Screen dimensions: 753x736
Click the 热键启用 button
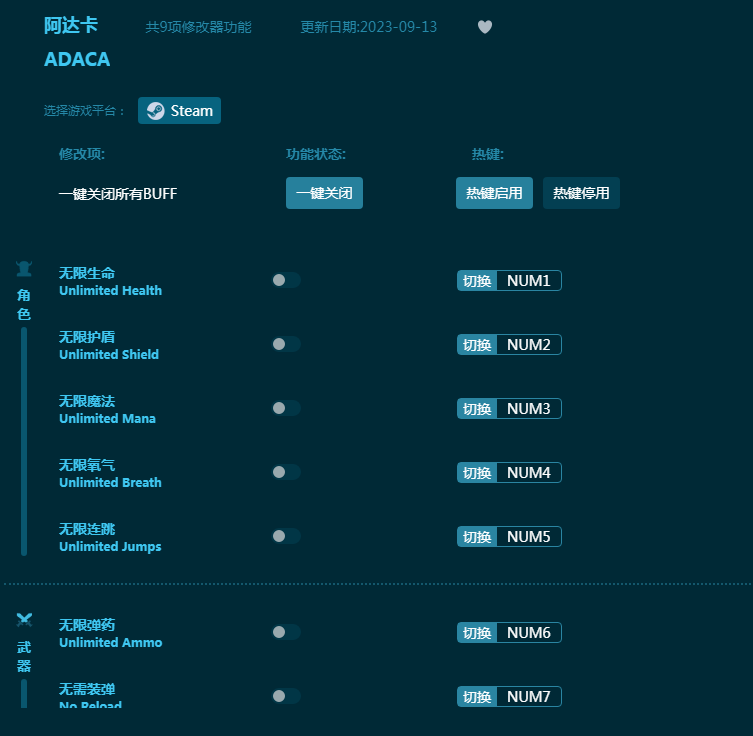494,193
